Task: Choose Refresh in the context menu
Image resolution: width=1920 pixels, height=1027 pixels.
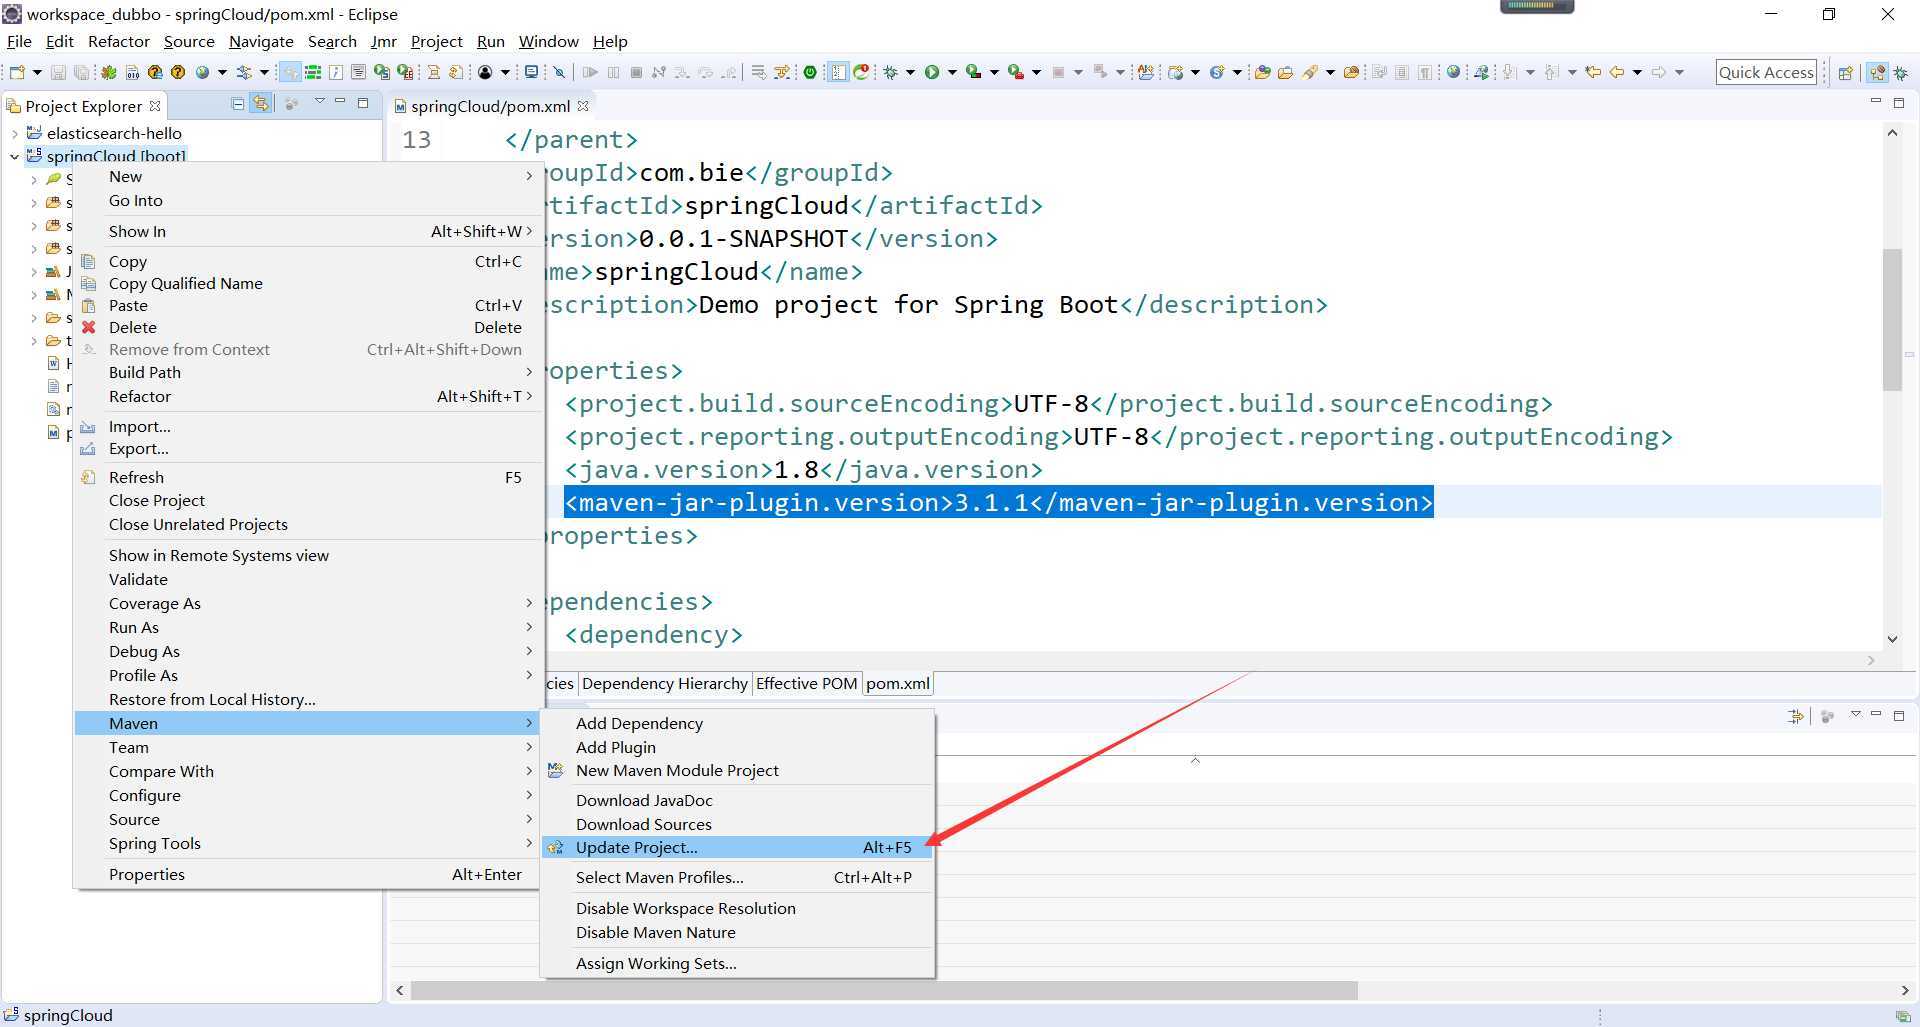Action: pos(308,477)
